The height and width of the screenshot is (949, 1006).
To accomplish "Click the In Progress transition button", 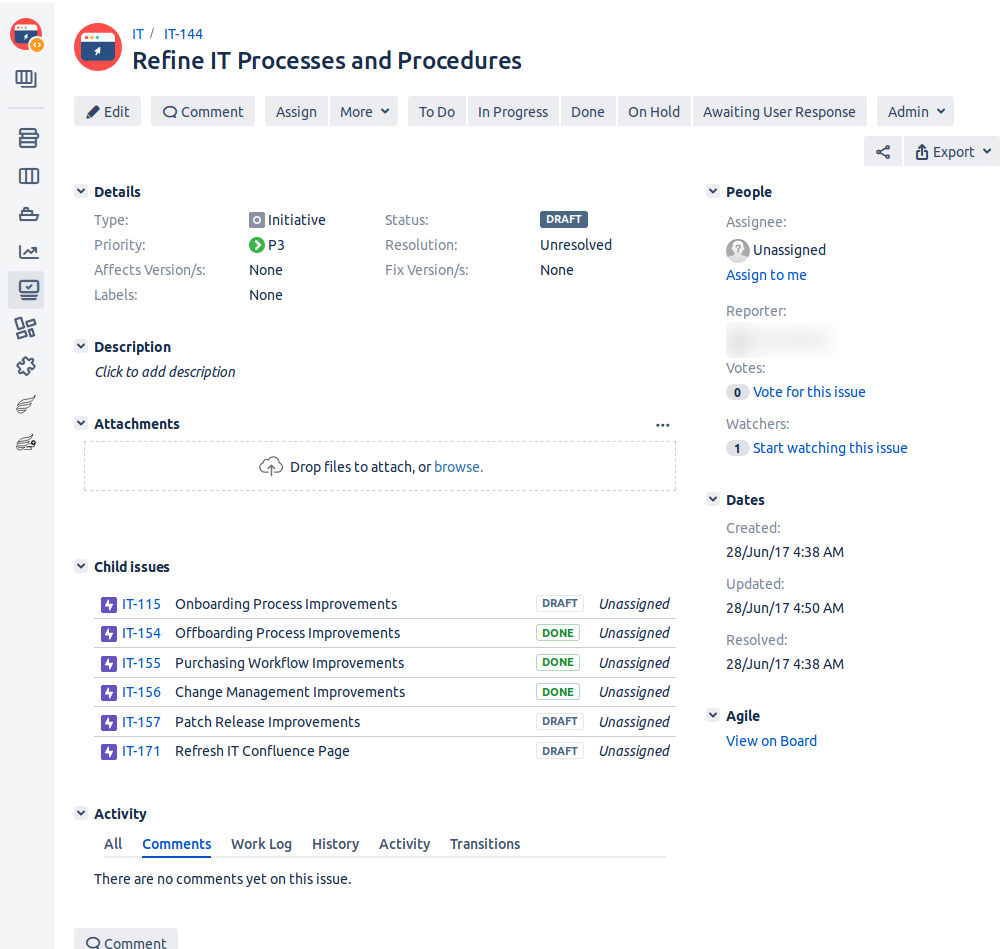I will pos(512,112).
